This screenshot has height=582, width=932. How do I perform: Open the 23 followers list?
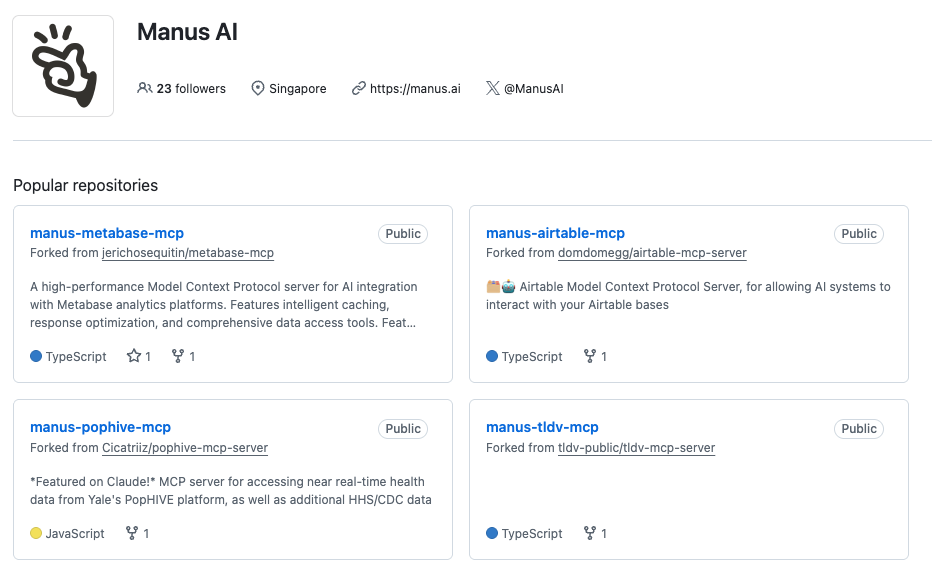pyautogui.click(x=190, y=89)
